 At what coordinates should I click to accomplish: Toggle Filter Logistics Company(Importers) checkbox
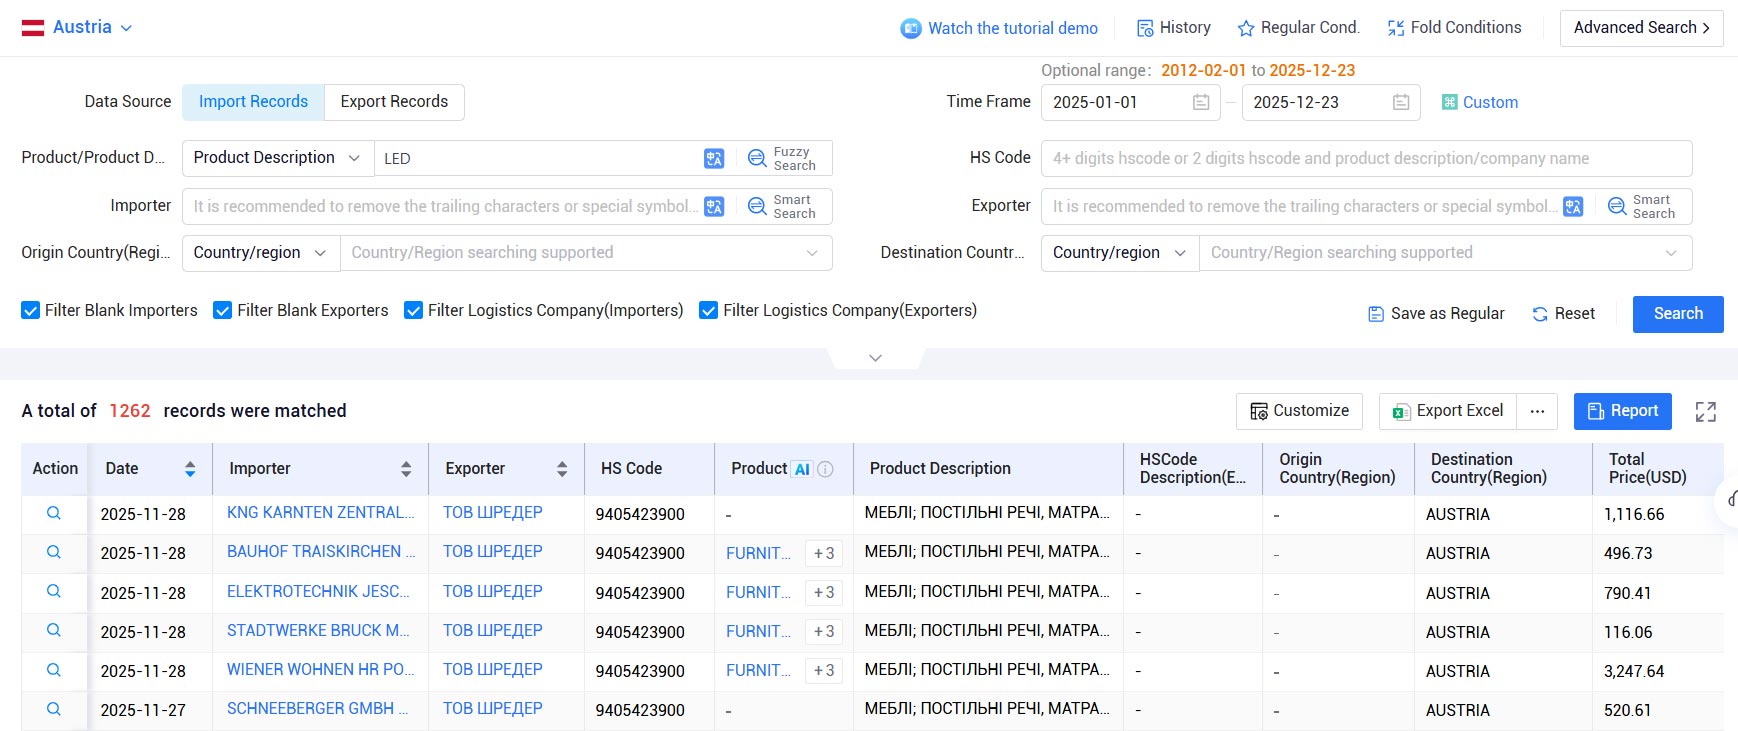tap(413, 311)
